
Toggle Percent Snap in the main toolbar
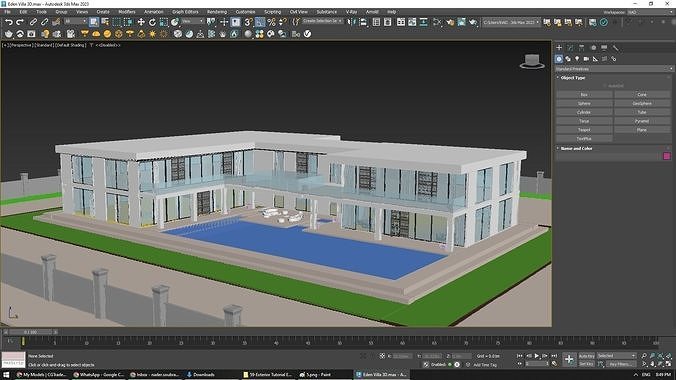coord(271,22)
